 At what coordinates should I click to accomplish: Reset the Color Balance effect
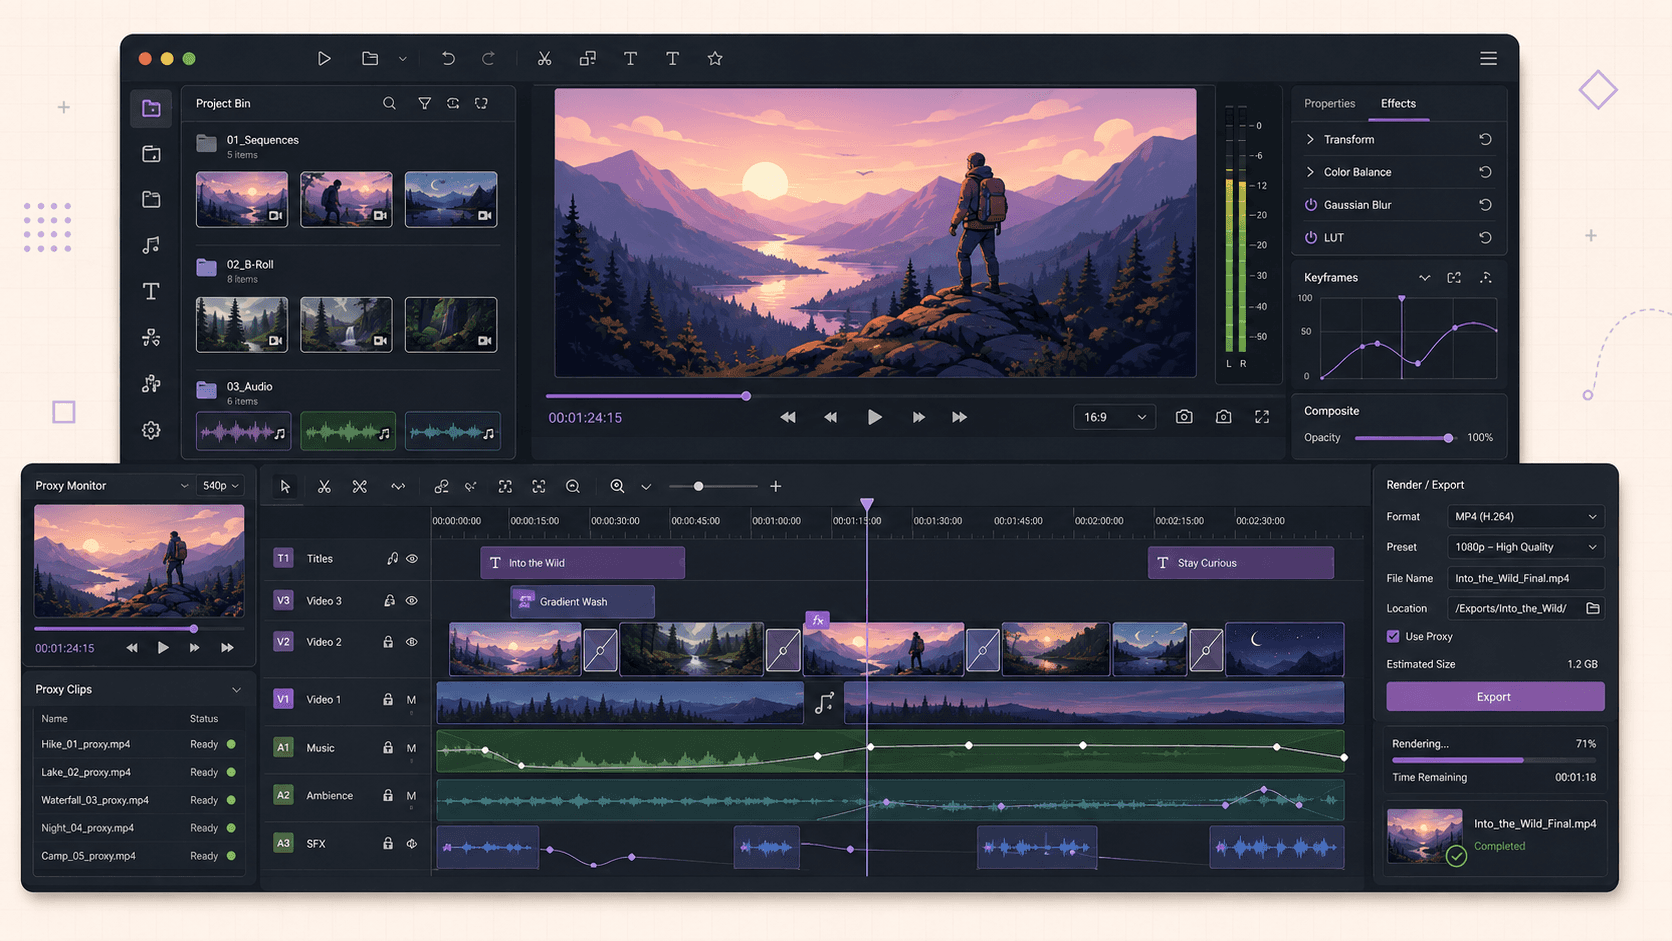tap(1485, 172)
